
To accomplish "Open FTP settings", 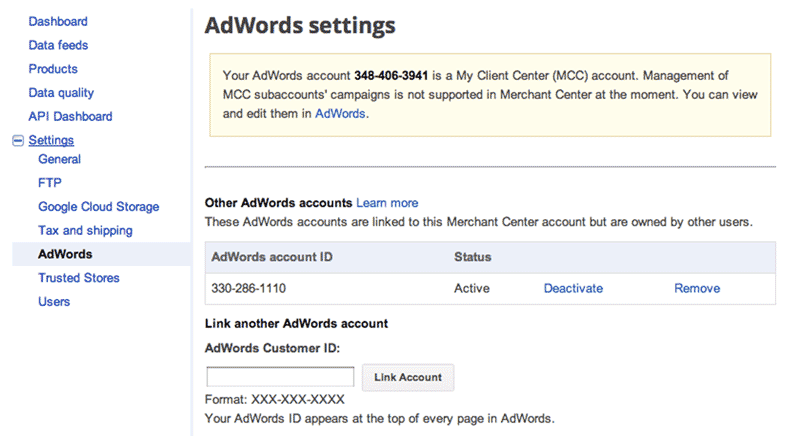I will (50, 183).
